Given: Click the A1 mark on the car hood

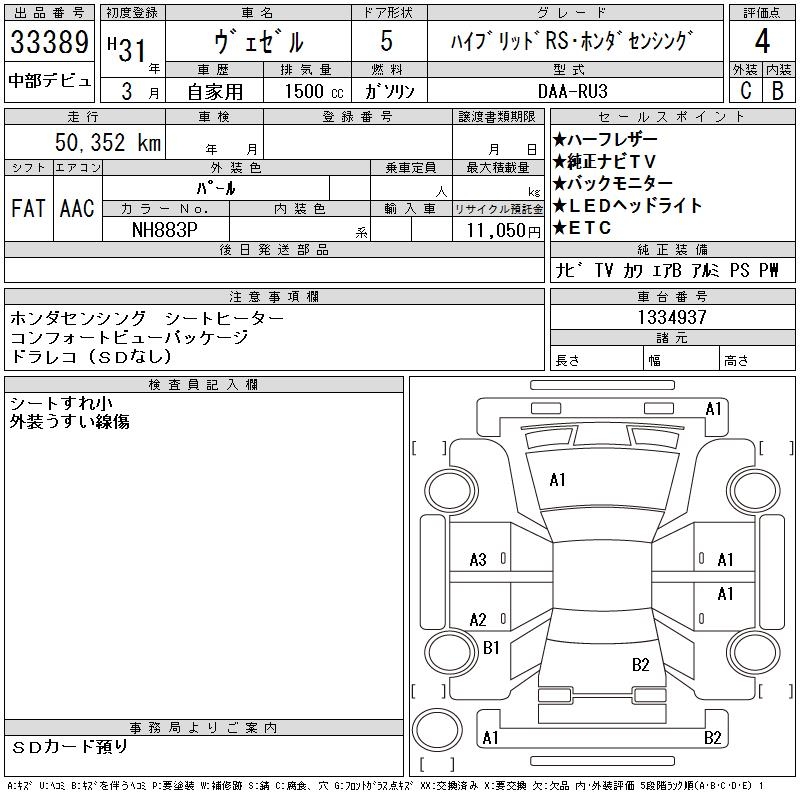Looking at the screenshot, I should point(558,480).
